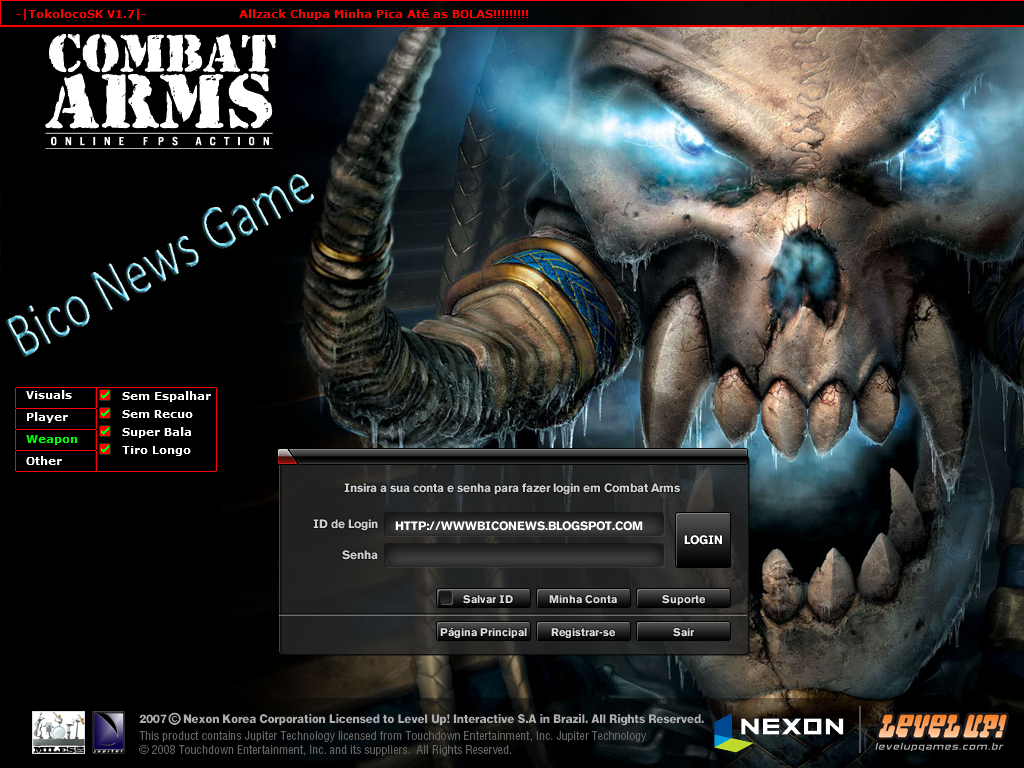1024x768 pixels.
Task: Click the LOGIN button
Action: tap(703, 540)
